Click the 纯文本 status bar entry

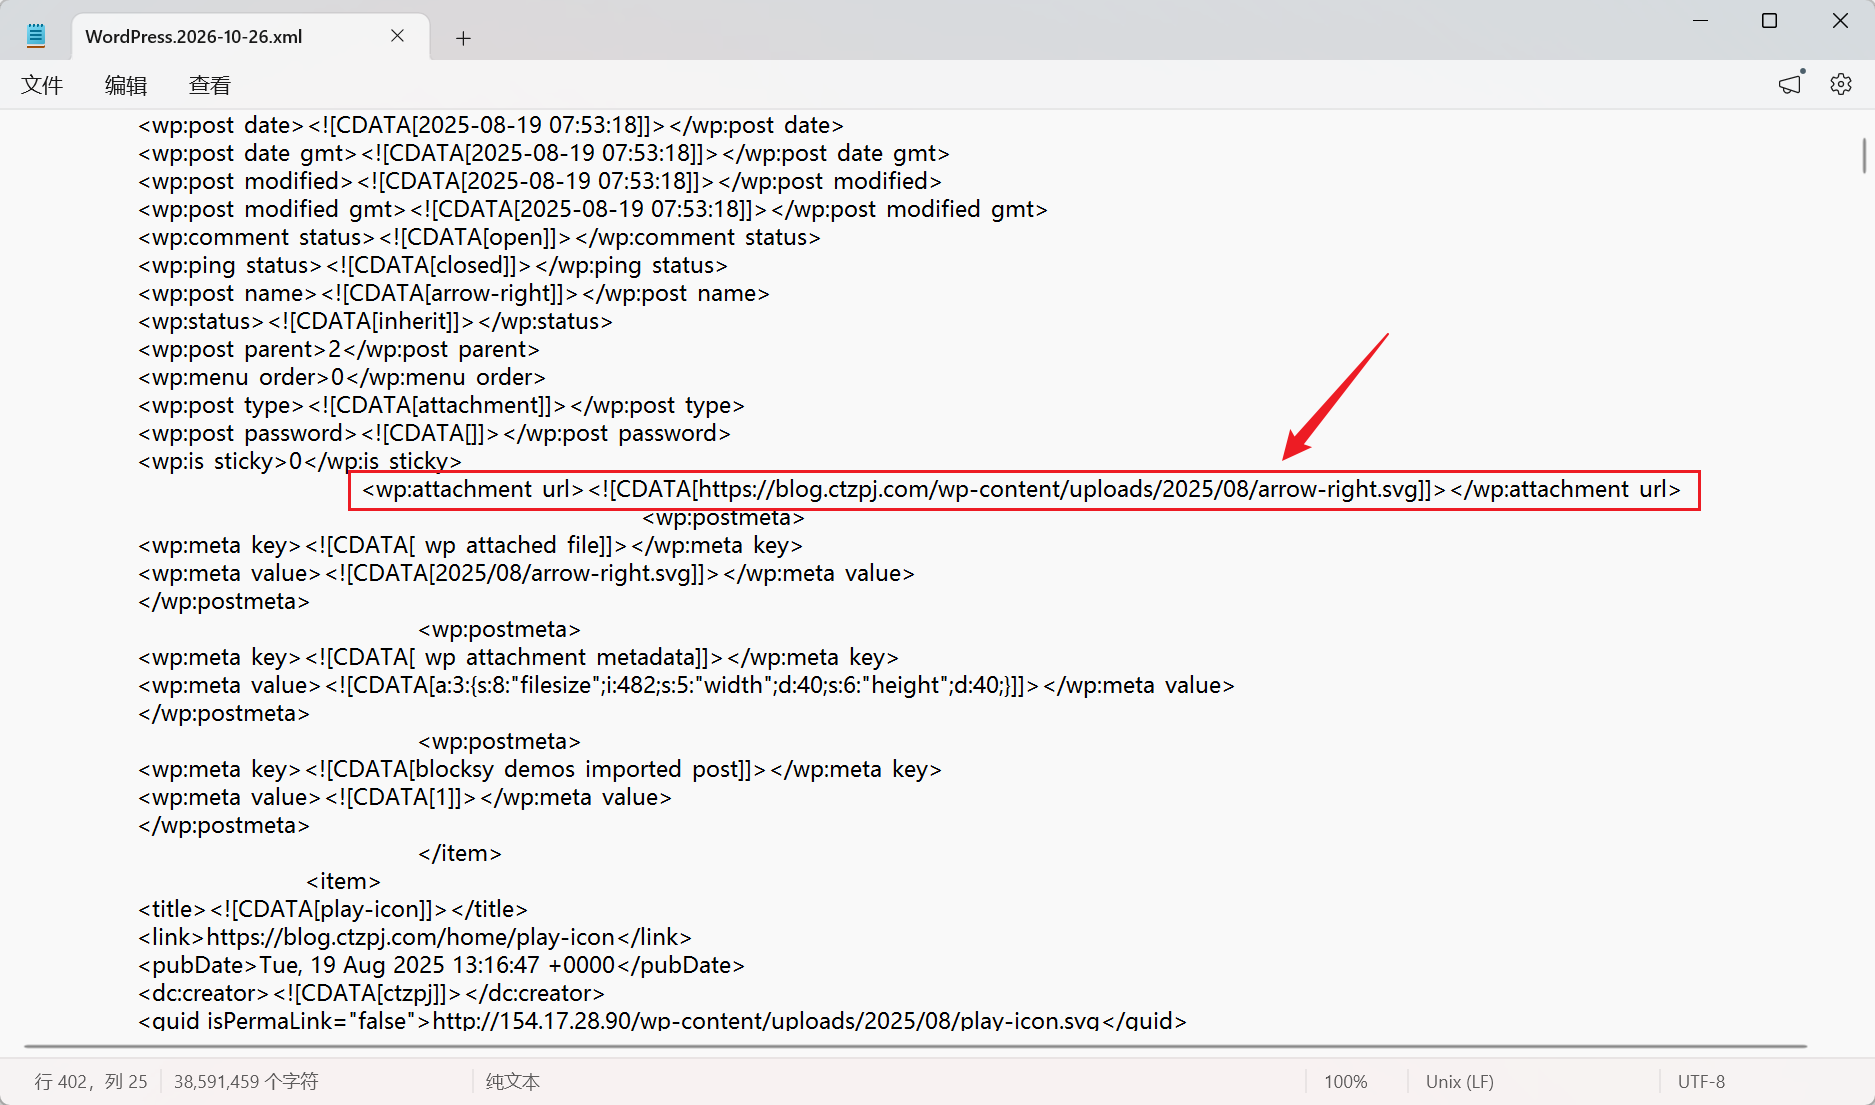(x=513, y=1081)
